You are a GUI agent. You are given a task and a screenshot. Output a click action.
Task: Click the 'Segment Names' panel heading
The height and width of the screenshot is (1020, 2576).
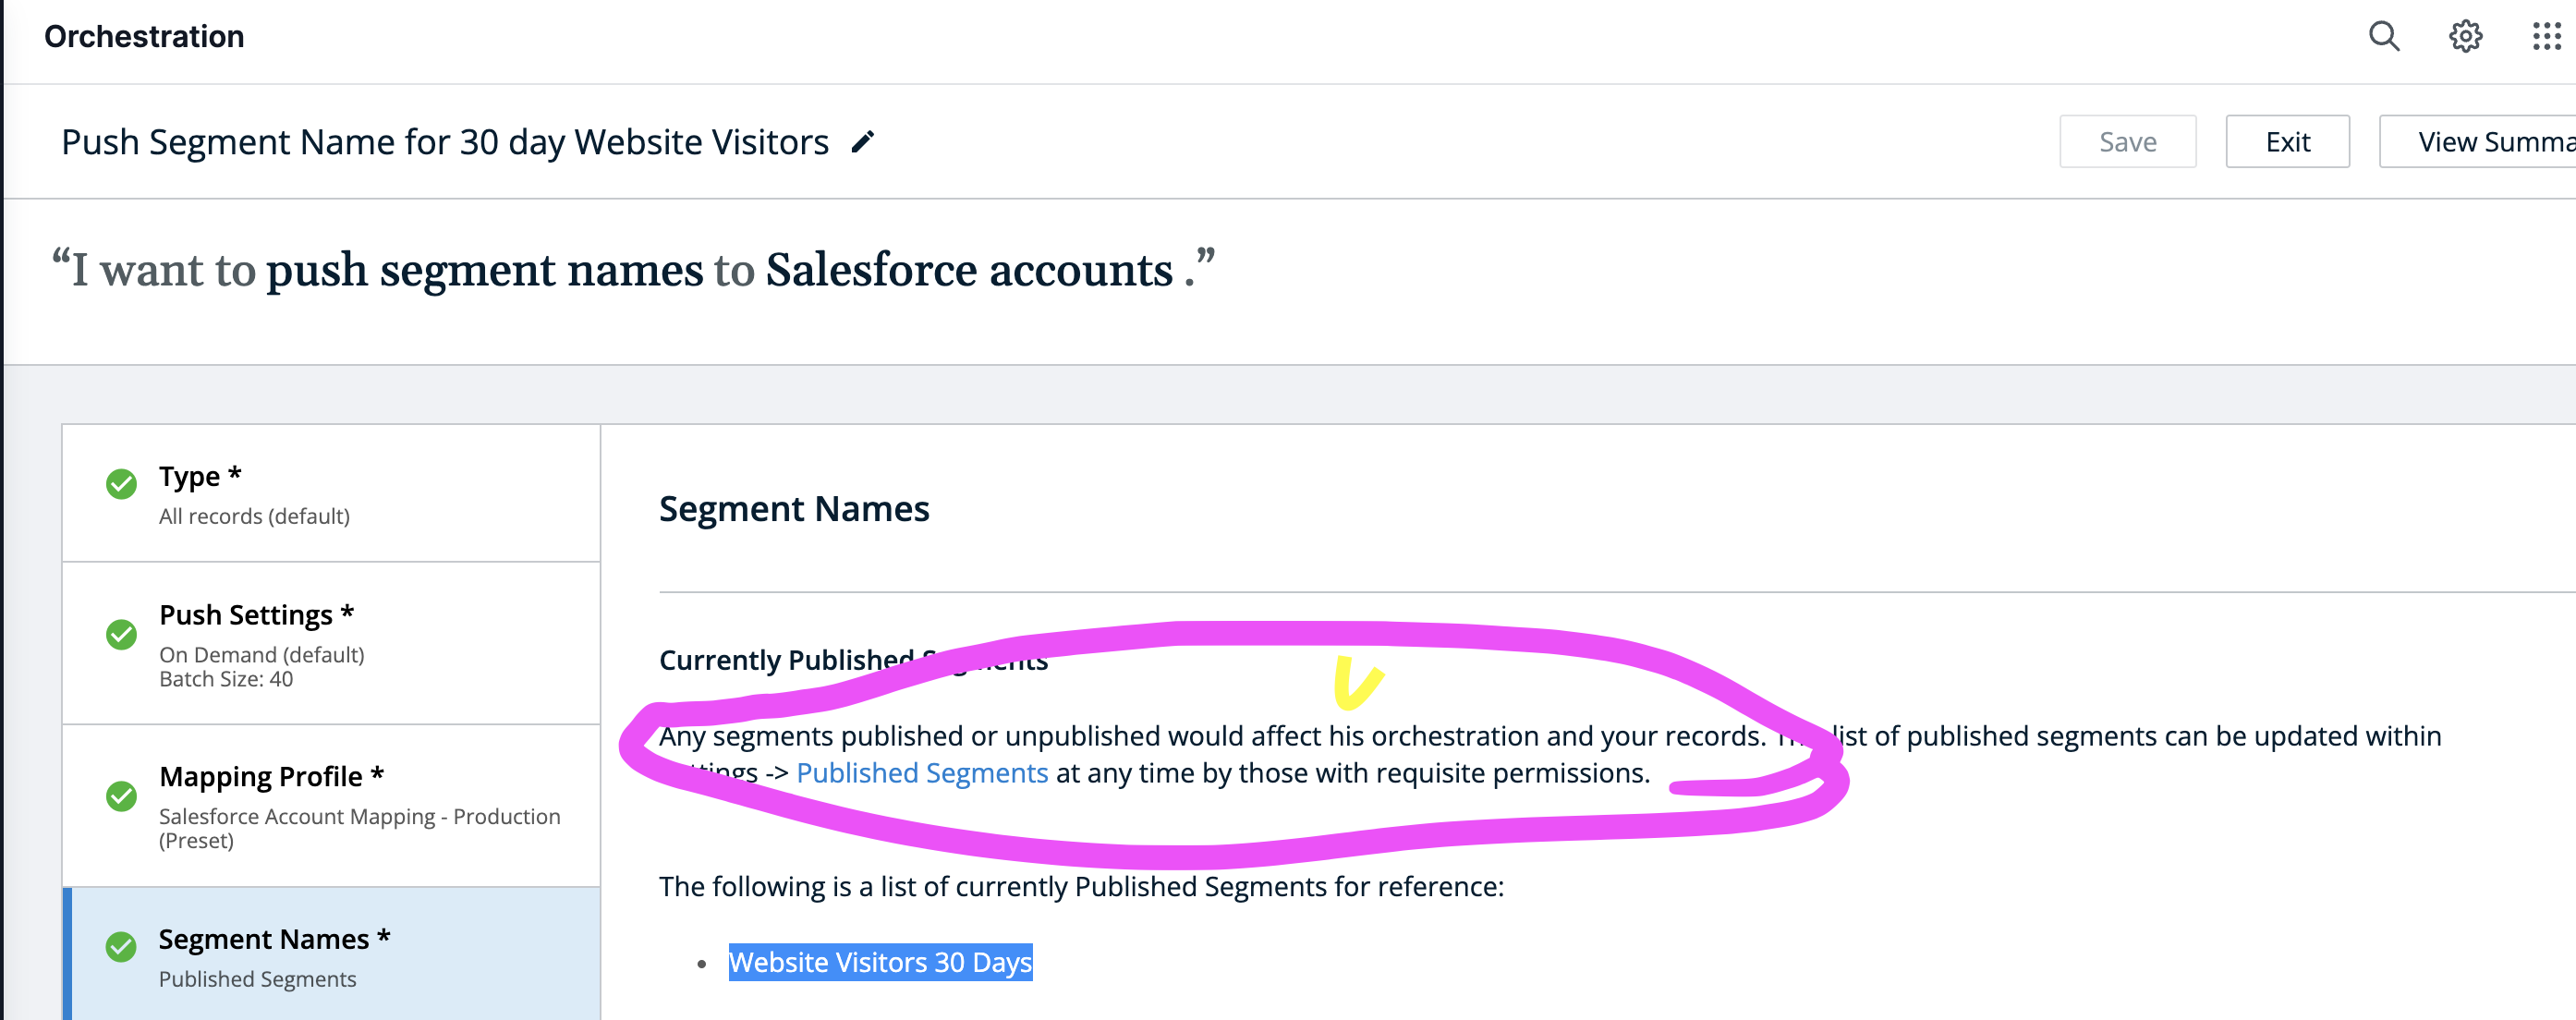pos(794,509)
